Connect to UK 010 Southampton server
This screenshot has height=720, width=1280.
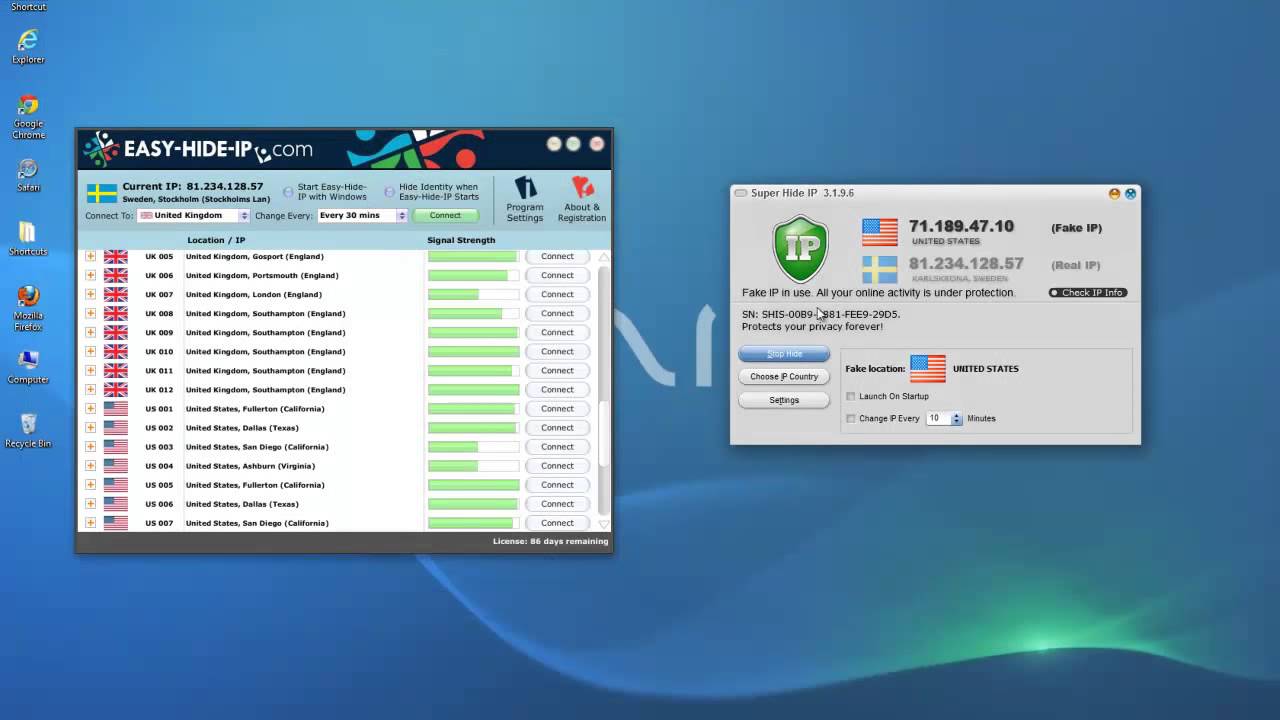pyautogui.click(x=557, y=351)
